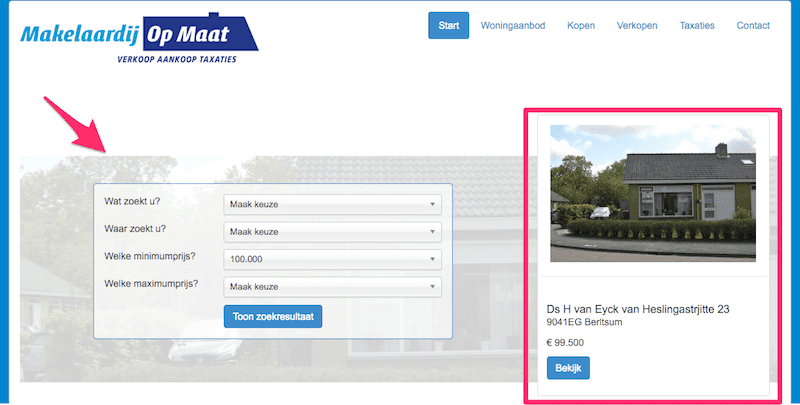Click the Toon zoekresultaat button
This screenshot has width=800, height=405.
273,317
